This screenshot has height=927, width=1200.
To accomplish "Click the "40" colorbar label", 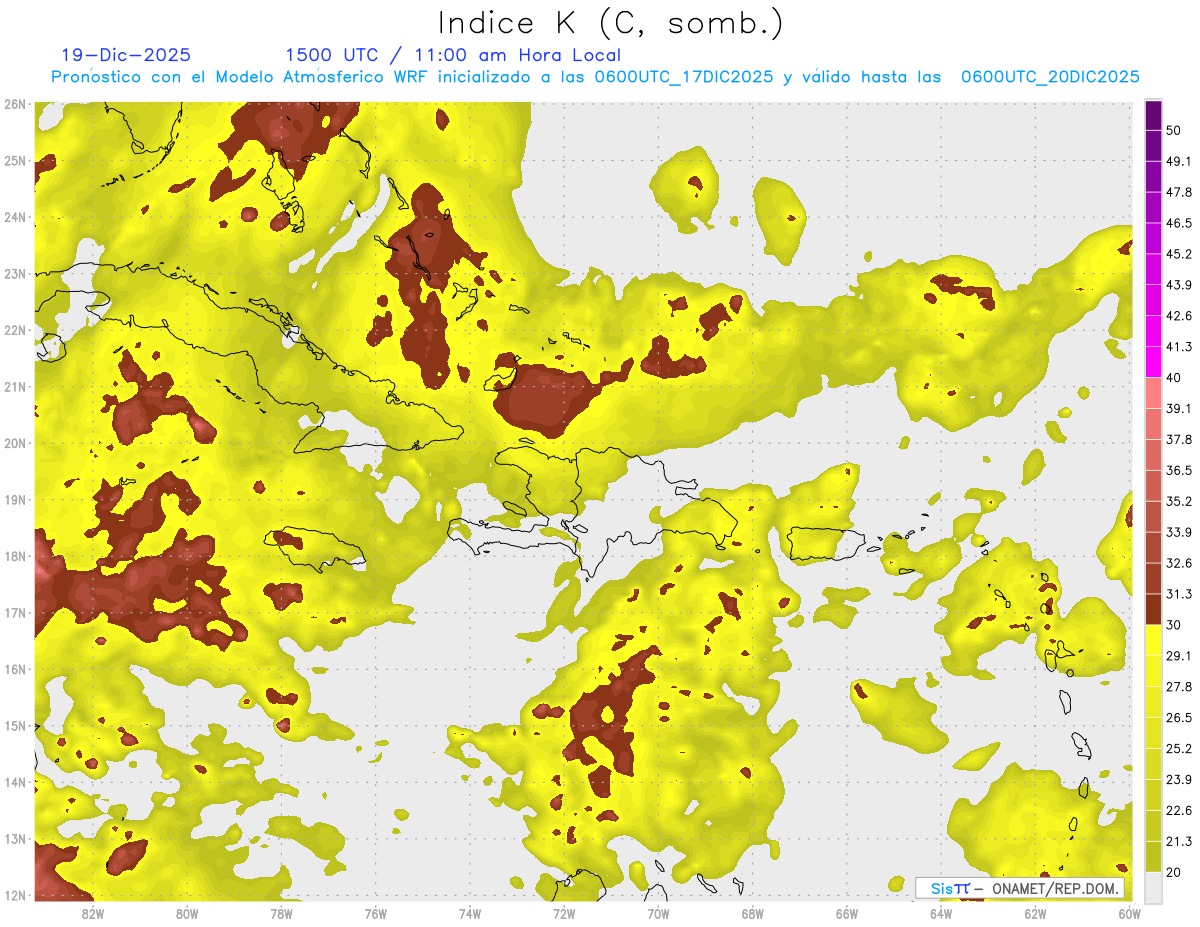I will point(1174,378).
